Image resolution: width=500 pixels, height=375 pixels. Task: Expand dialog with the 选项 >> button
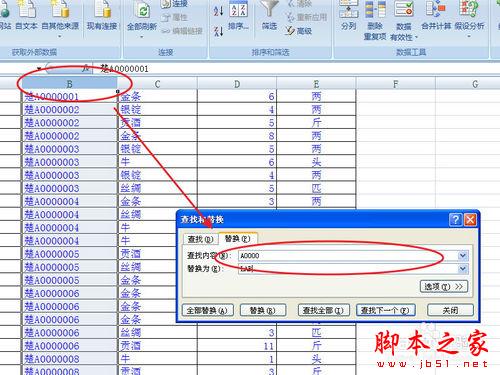[x=443, y=287]
